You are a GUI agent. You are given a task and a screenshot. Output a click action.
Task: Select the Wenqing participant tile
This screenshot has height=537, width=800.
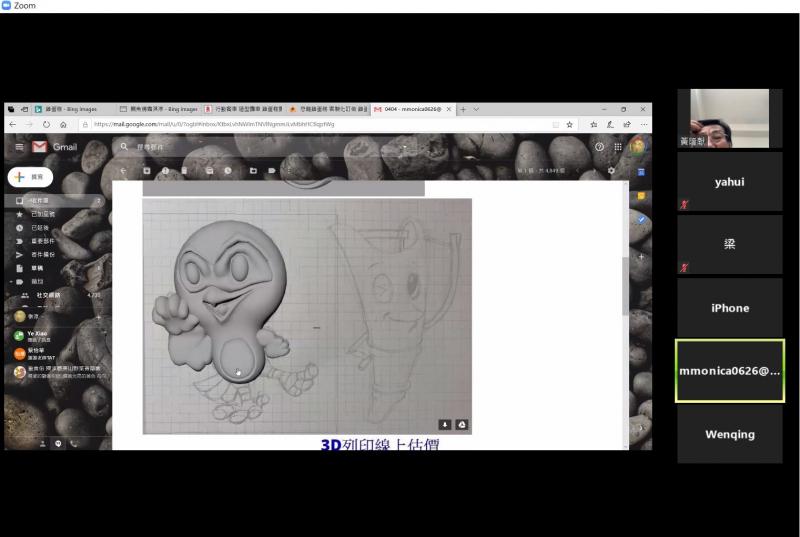(x=729, y=434)
